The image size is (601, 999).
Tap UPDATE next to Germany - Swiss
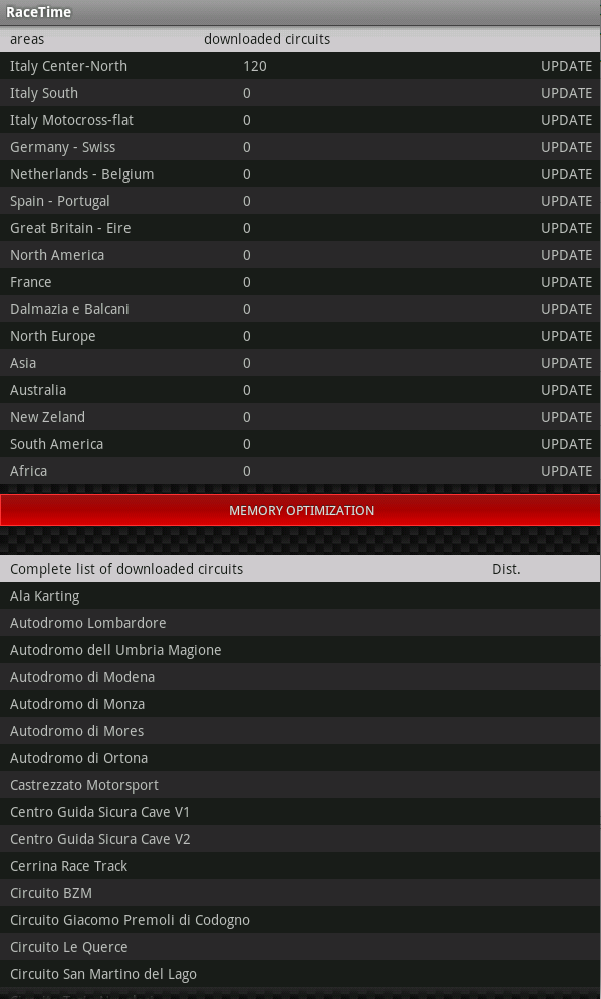click(567, 147)
